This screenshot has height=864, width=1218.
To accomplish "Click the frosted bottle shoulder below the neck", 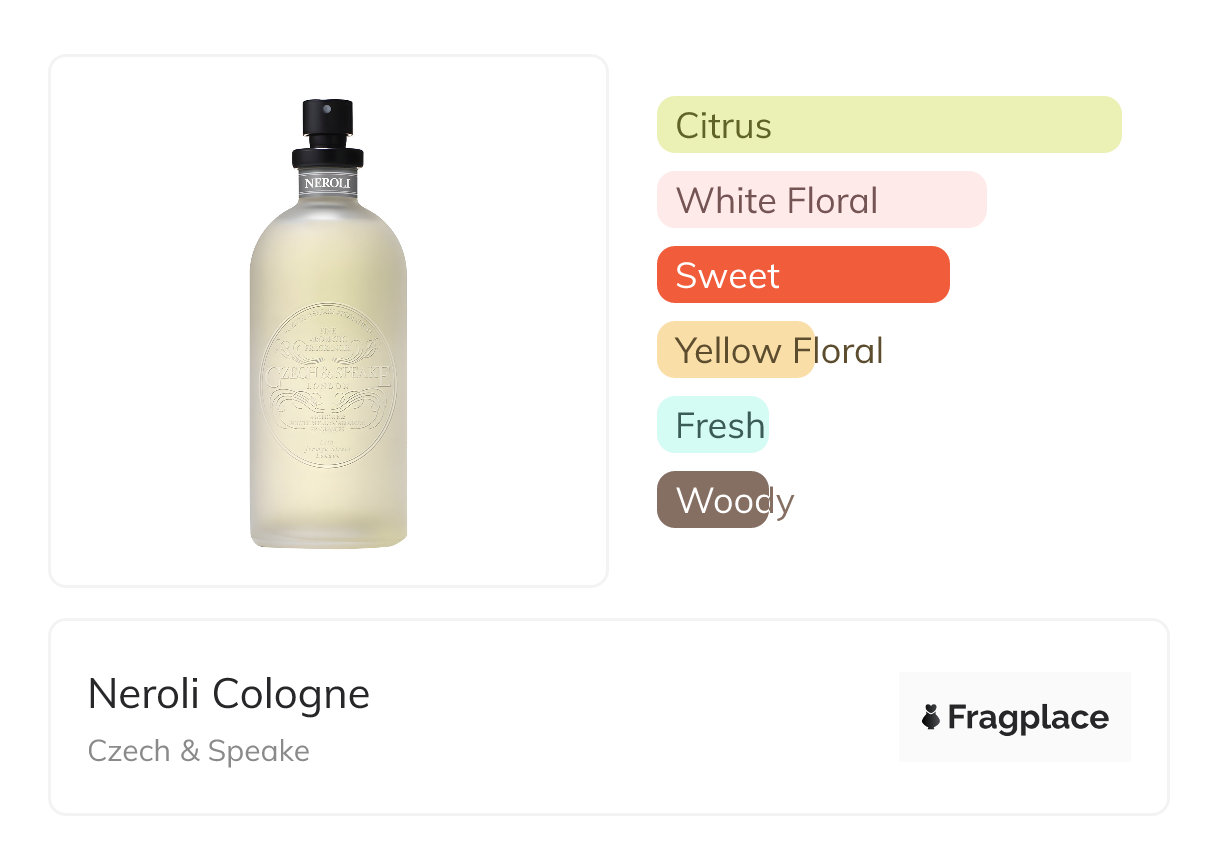I will 328,225.
